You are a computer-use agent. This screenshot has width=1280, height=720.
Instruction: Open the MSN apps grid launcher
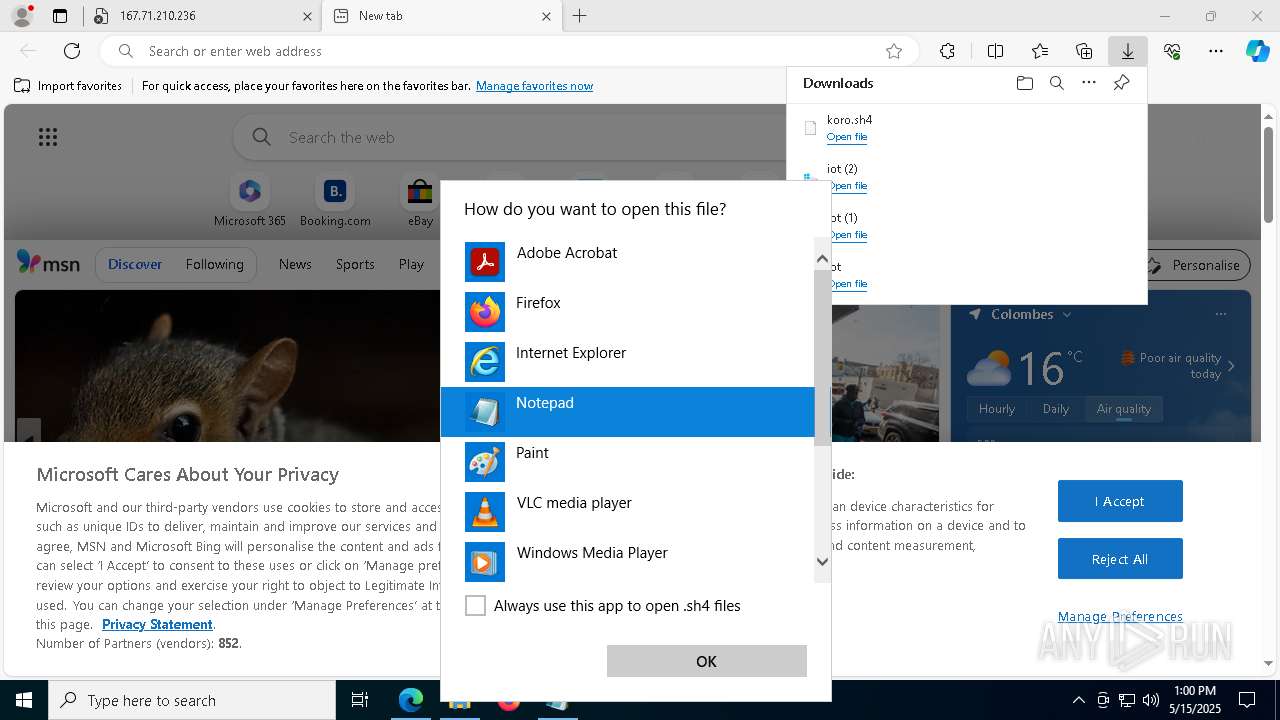[x=48, y=137]
